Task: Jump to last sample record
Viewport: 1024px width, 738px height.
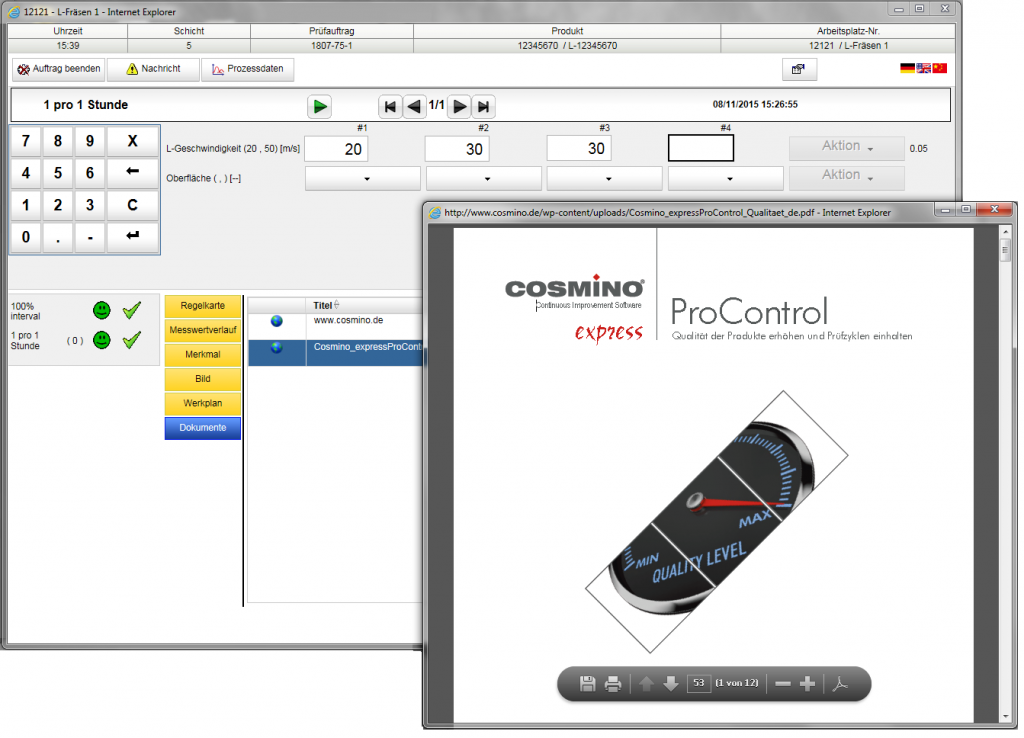Action: [483, 106]
